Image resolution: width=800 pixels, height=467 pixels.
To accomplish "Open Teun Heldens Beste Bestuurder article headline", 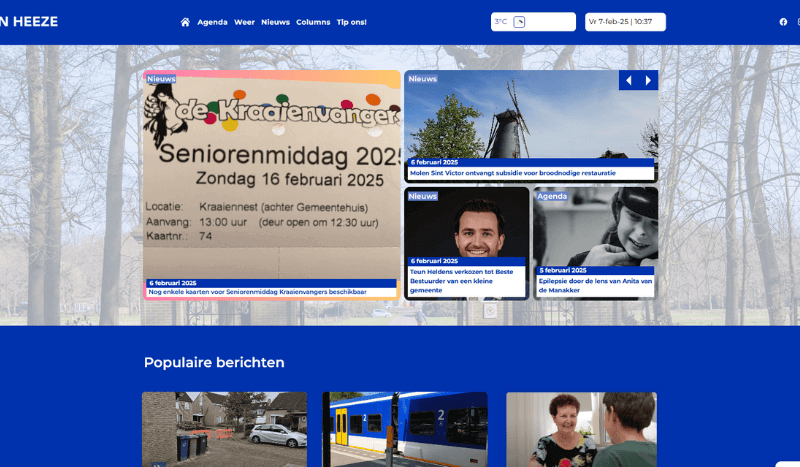I will point(462,281).
